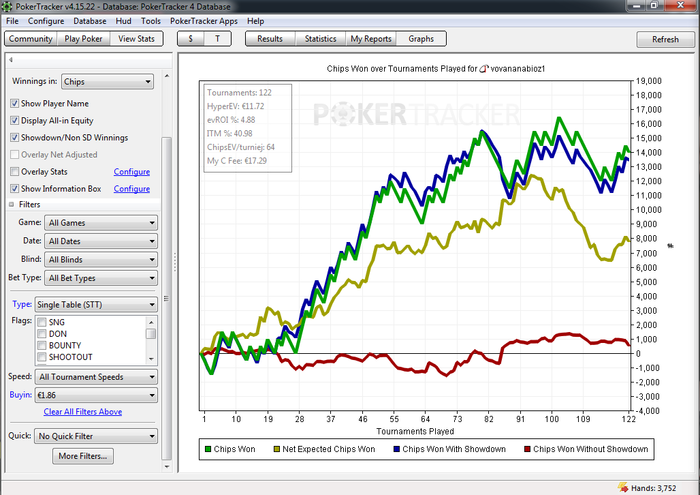Enable the Overlay Stats checkbox
The width and height of the screenshot is (700, 495).
pyautogui.click(x=15, y=171)
